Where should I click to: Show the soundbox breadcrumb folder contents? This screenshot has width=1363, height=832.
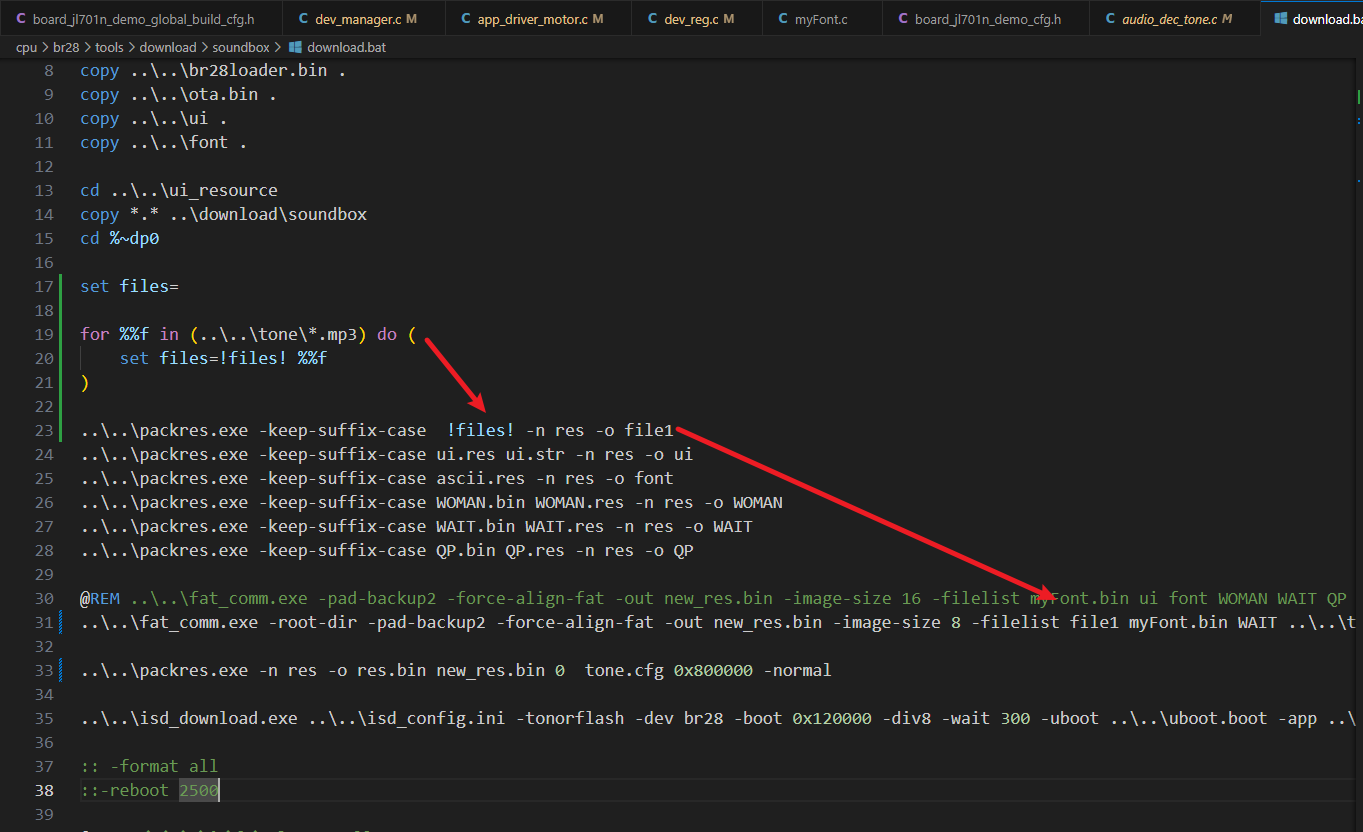(241, 47)
